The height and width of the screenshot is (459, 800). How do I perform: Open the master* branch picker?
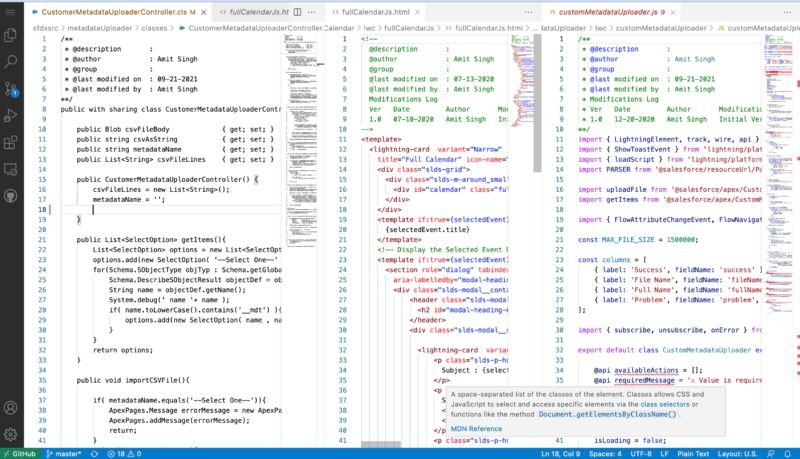click(x=64, y=453)
